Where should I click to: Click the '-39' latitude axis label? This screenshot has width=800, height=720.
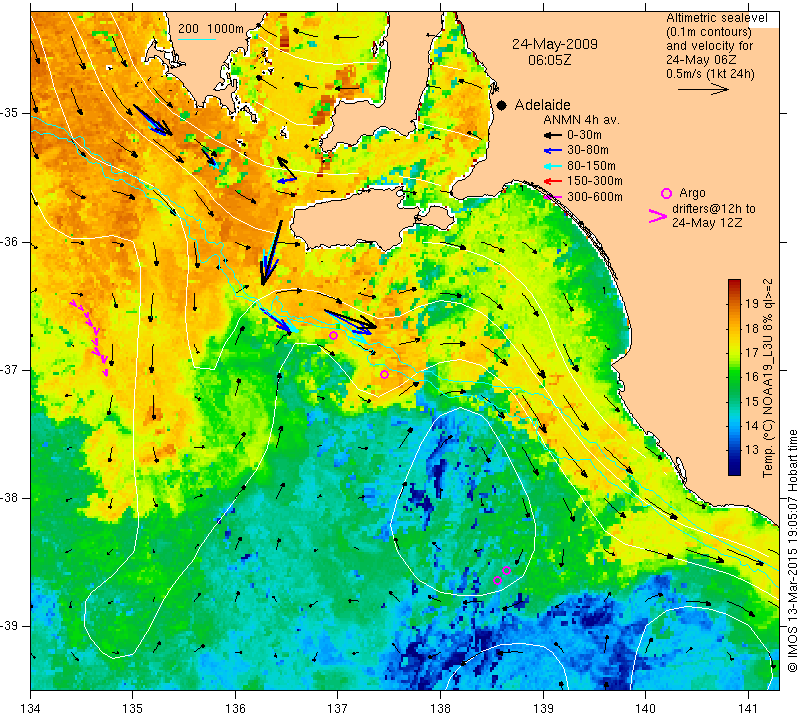coord(9,625)
